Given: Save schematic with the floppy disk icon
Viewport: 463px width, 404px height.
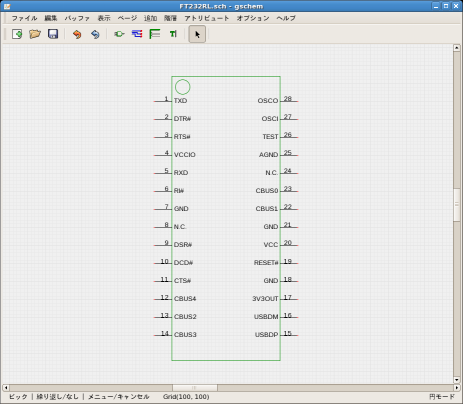Looking at the screenshot, I should (53, 34).
